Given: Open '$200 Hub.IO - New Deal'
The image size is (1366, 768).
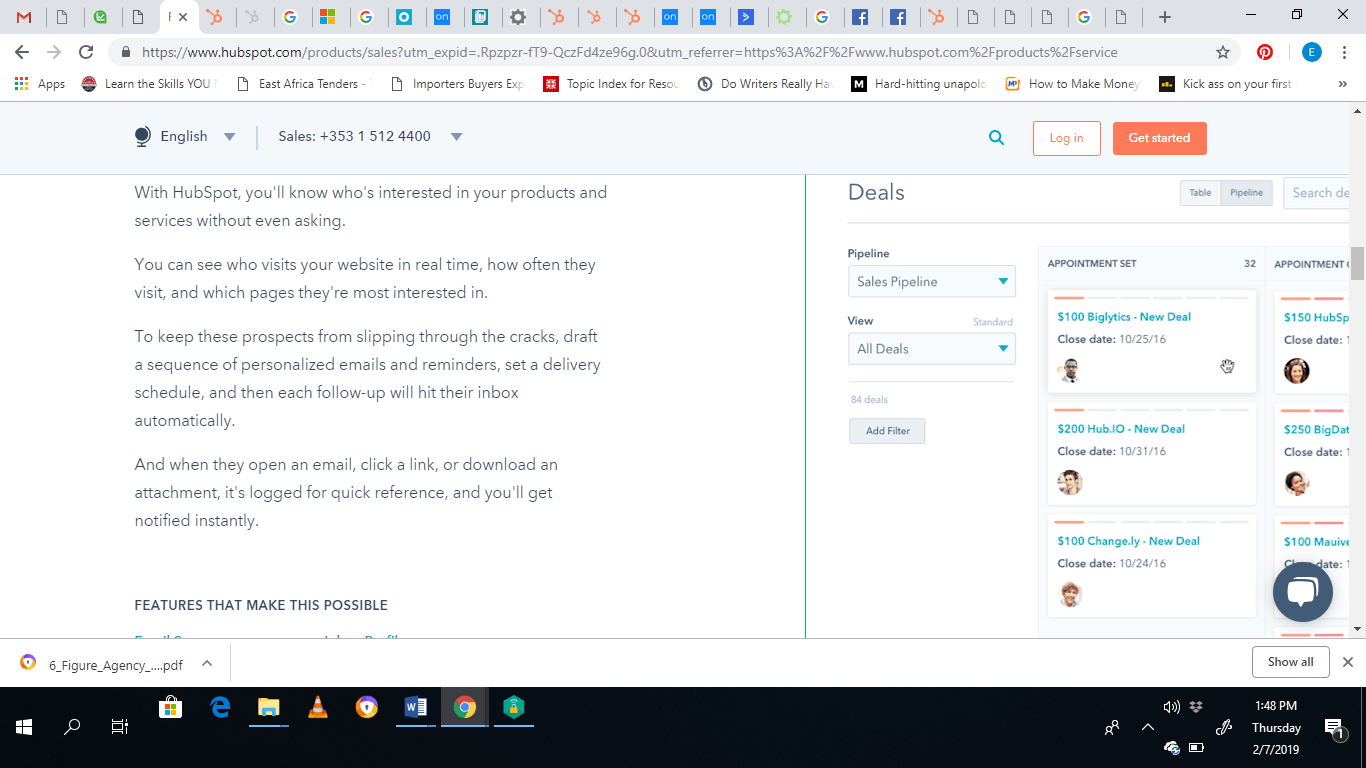Looking at the screenshot, I should point(1121,429).
